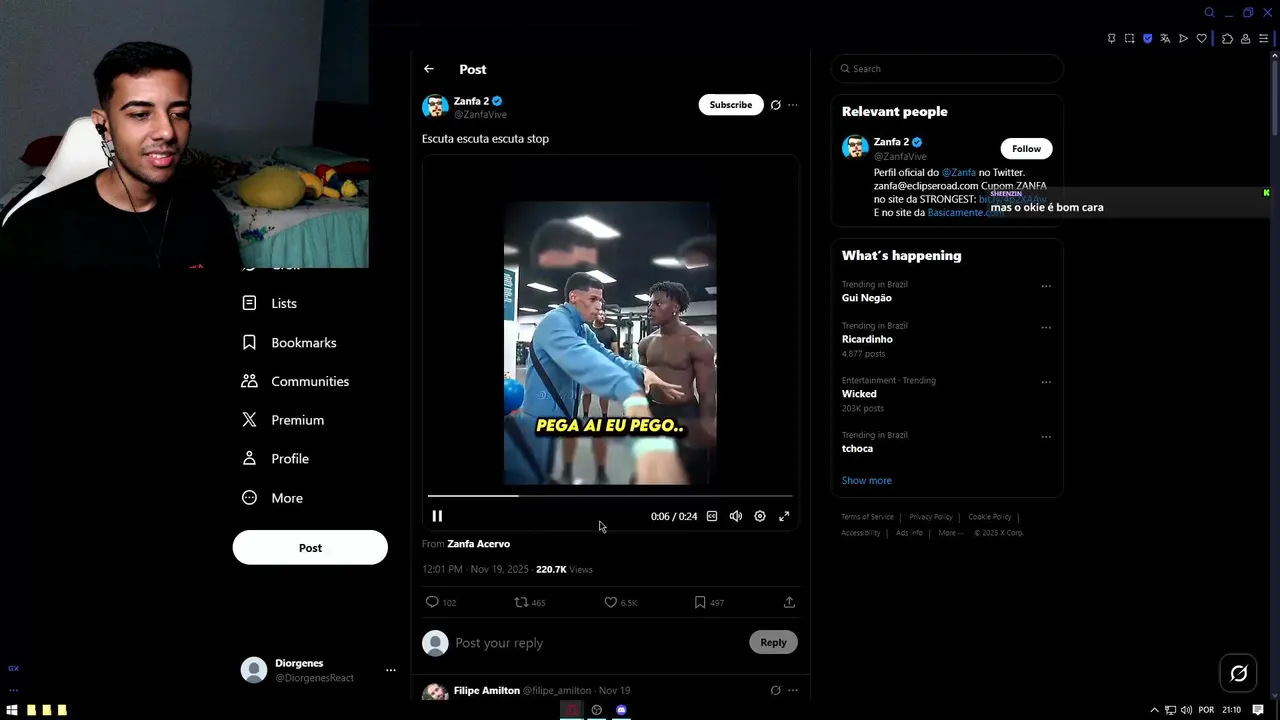Open the tchoca trending topic
Viewport: 1280px width, 720px height.
857,449
